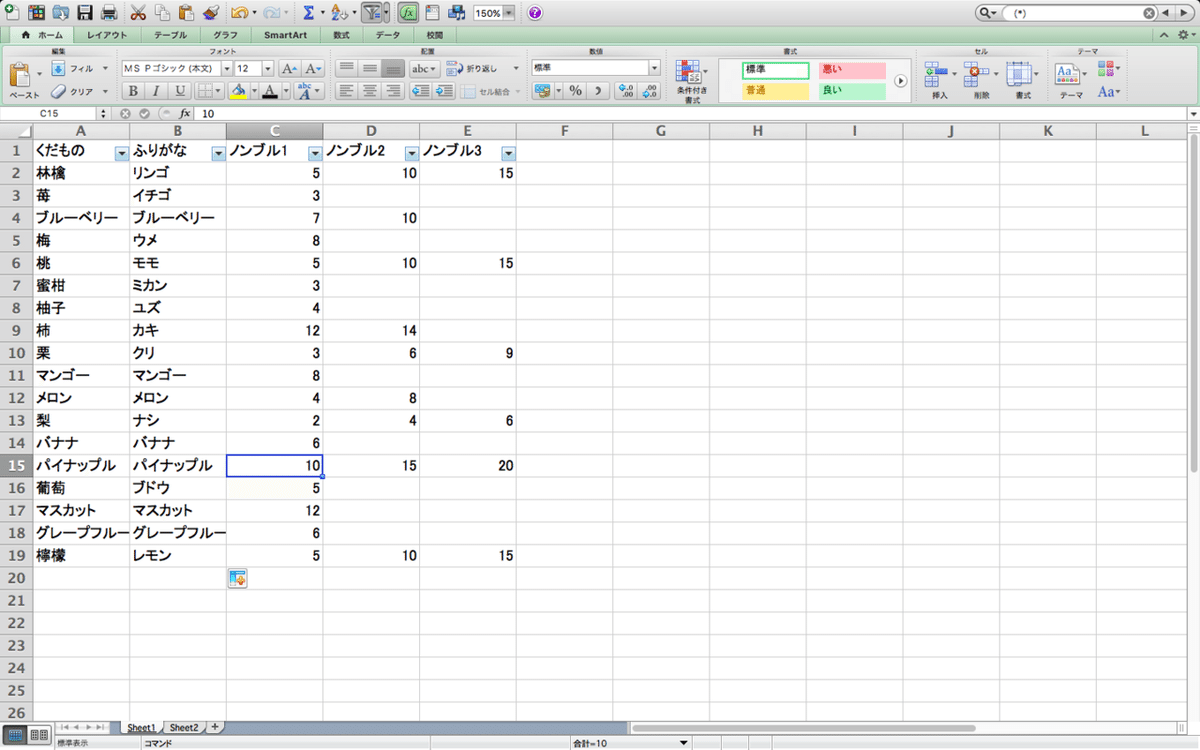The width and height of the screenshot is (1200, 750).
Task: Apply the '悪い' (Bad) cell style
Action: click(852, 70)
